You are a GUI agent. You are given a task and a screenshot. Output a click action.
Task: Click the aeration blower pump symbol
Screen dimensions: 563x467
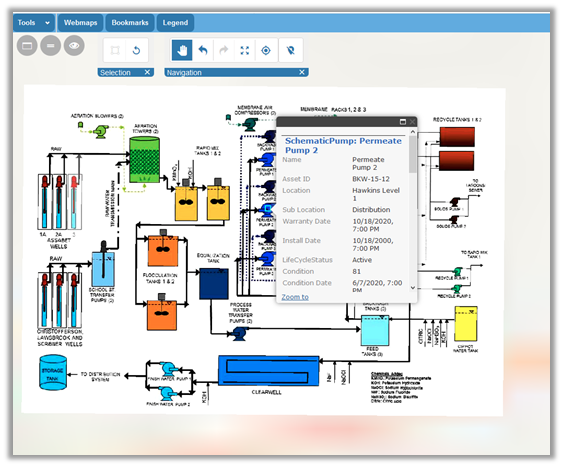click(x=101, y=131)
